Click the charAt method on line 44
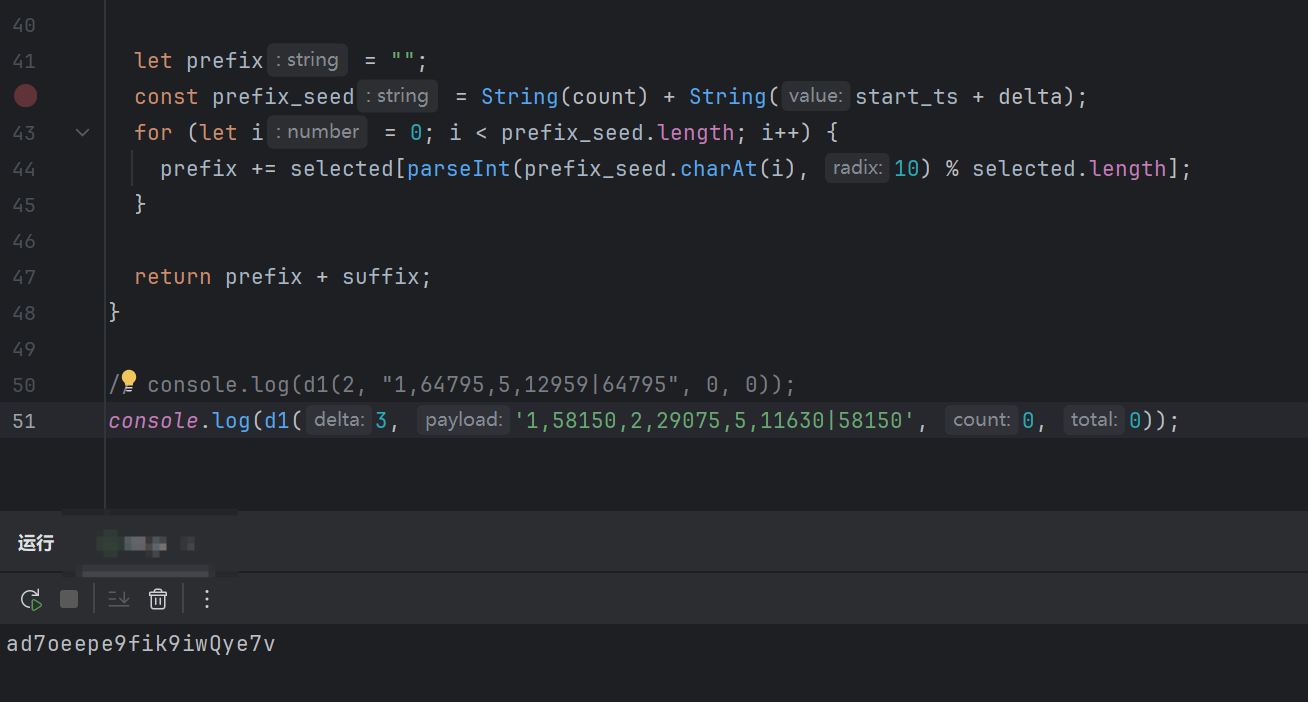 click(718, 169)
